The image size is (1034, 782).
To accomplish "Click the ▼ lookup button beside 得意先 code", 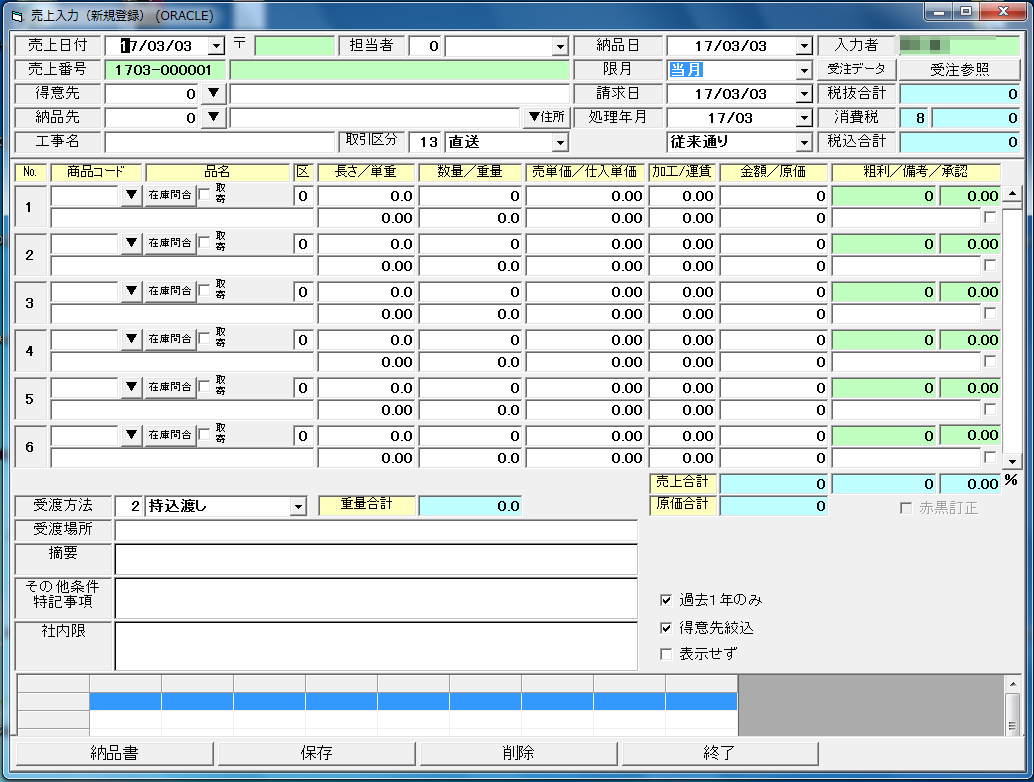I will (x=213, y=94).
